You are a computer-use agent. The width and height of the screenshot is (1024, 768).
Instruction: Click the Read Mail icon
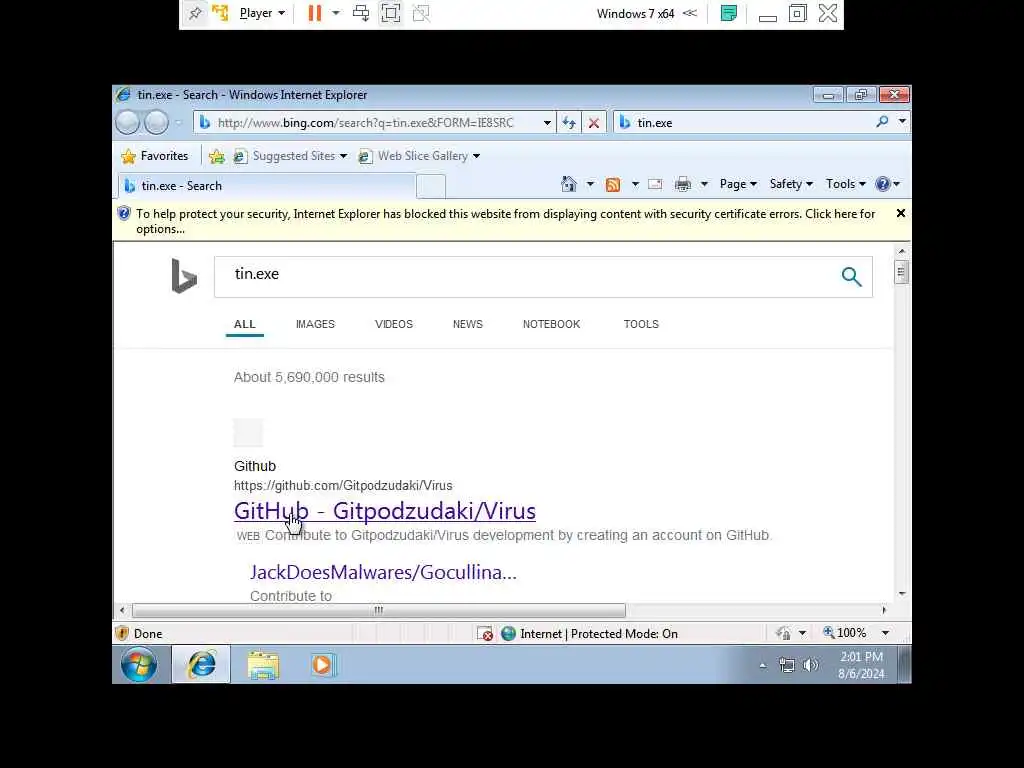pos(655,184)
